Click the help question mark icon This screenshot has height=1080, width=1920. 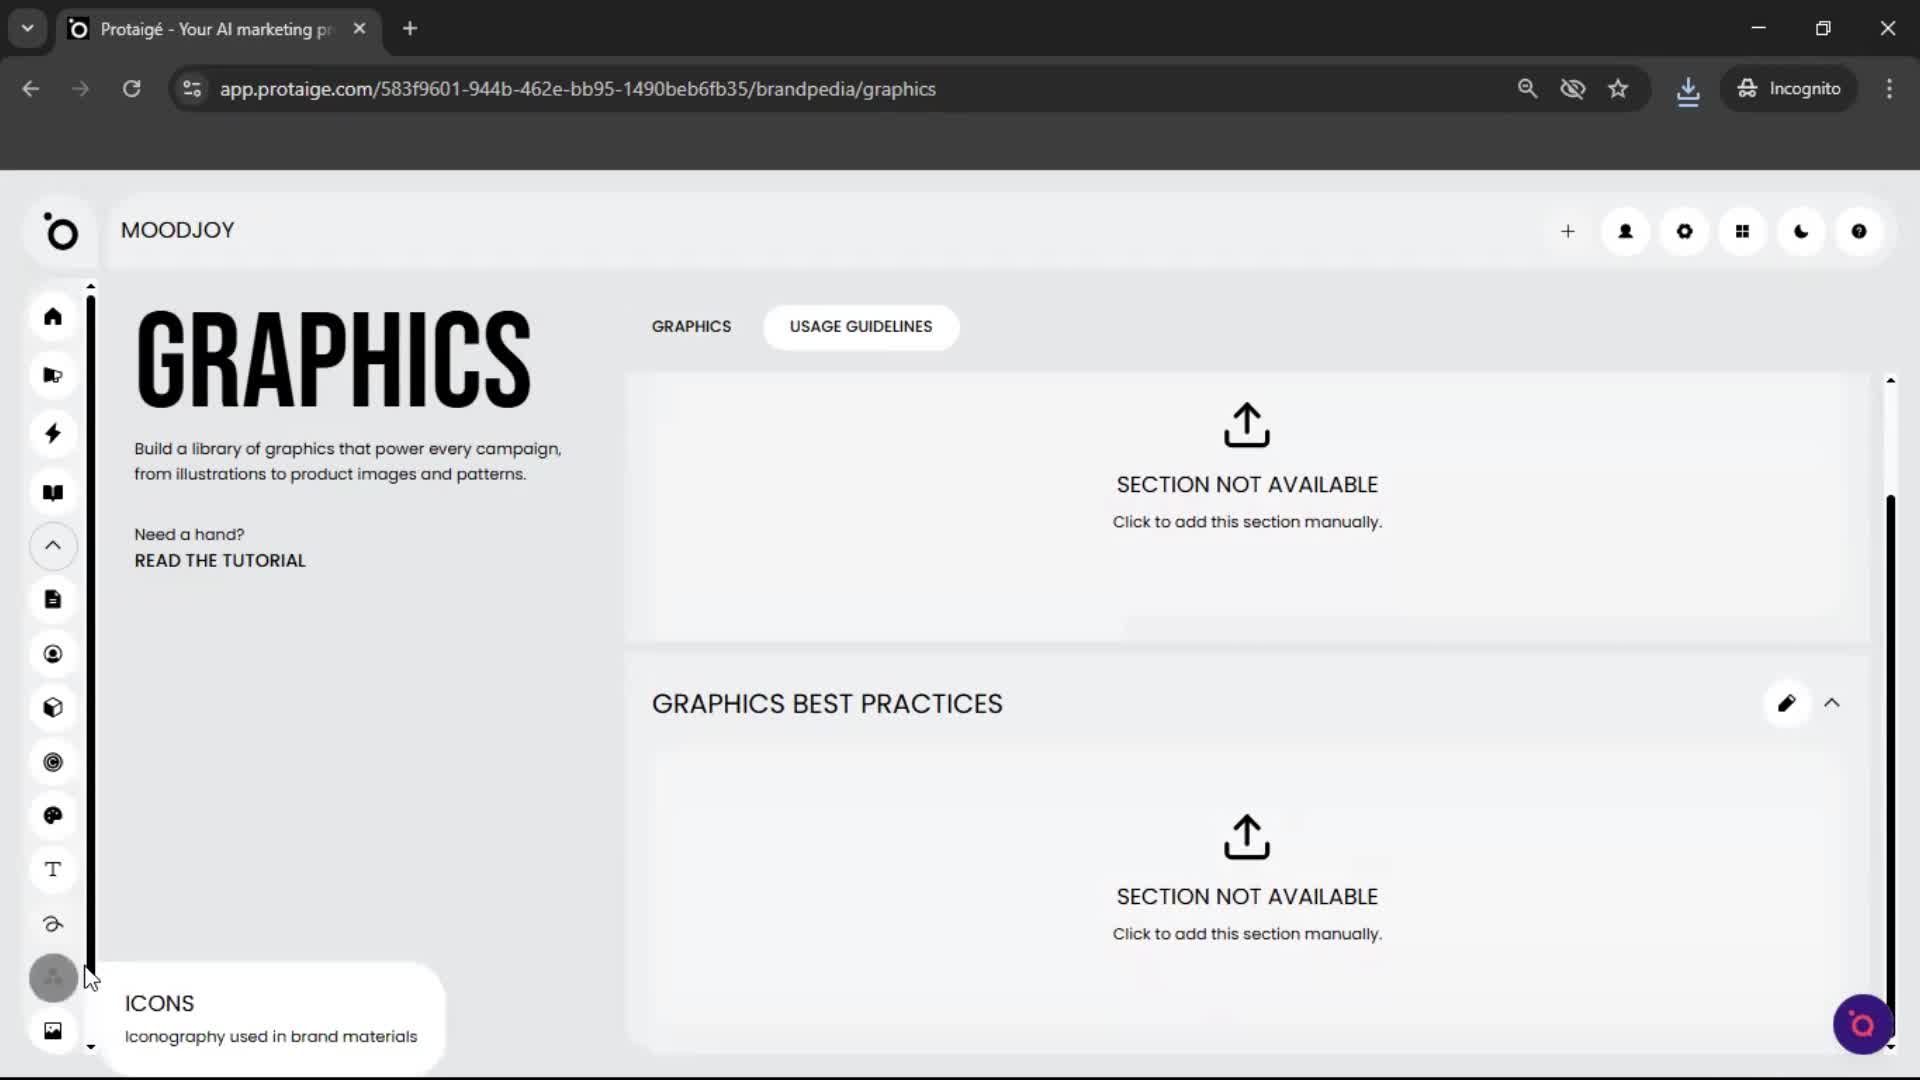click(1859, 231)
